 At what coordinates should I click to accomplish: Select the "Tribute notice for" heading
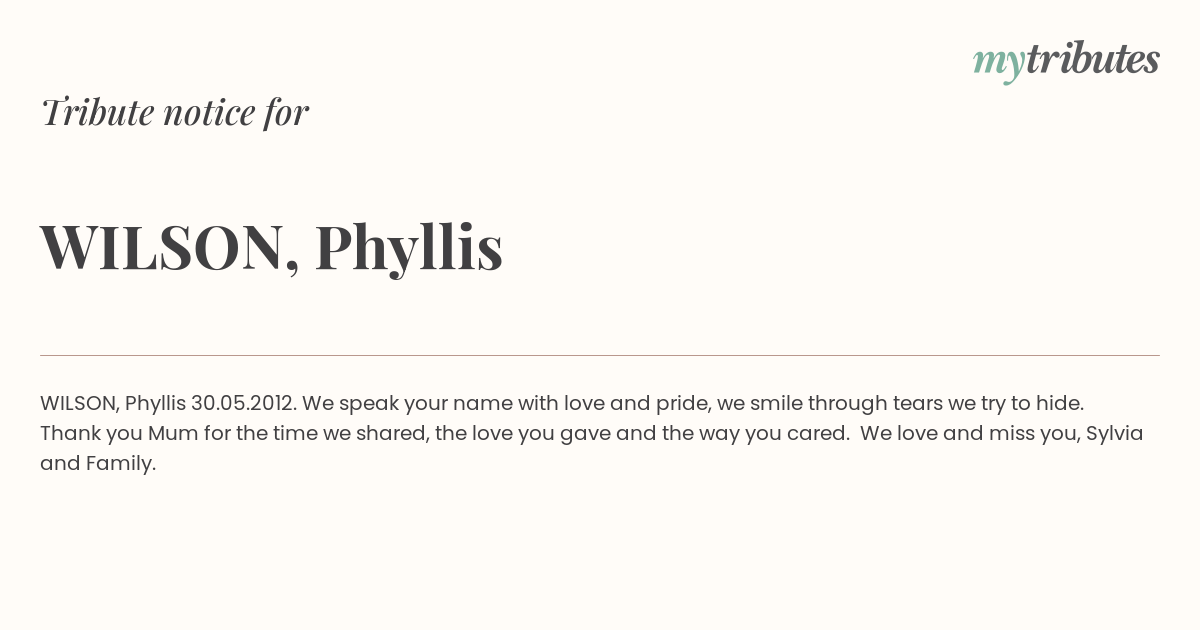(x=175, y=112)
